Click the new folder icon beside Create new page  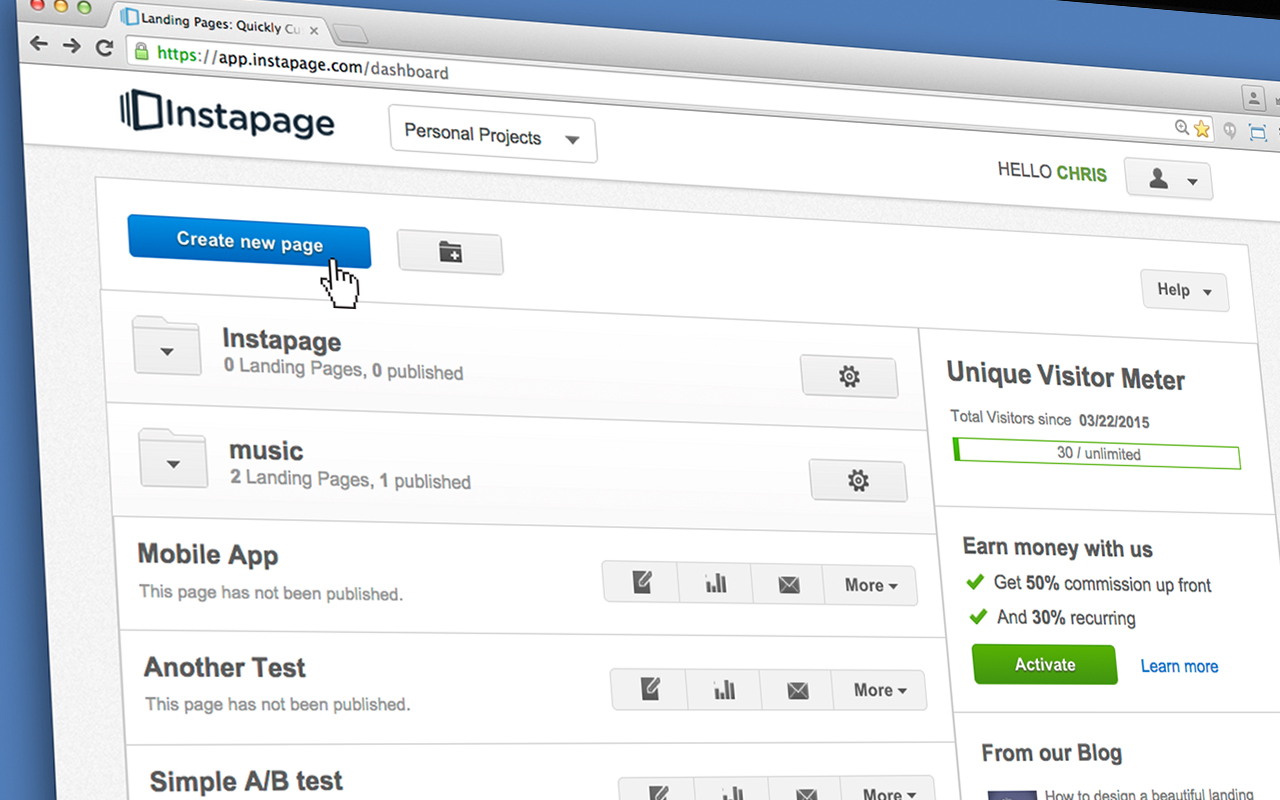click(450, 253)
